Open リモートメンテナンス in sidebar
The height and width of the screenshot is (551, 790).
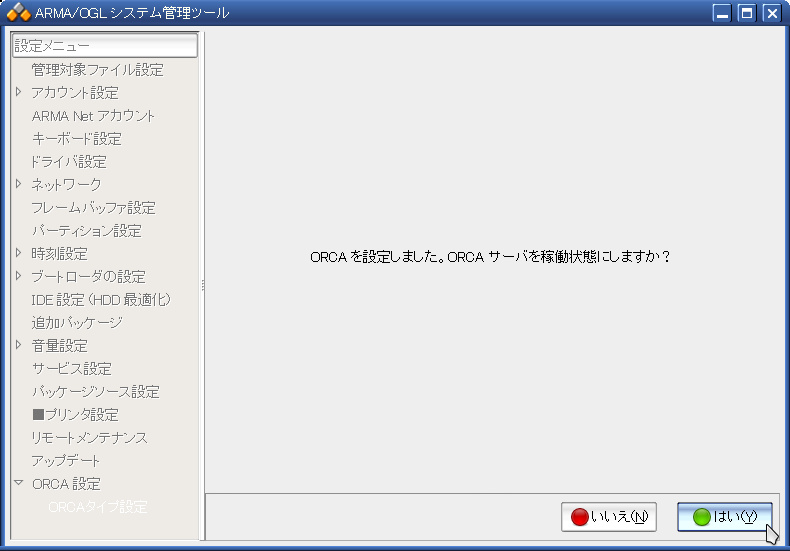pyautogui.click(x=89, y=438)
